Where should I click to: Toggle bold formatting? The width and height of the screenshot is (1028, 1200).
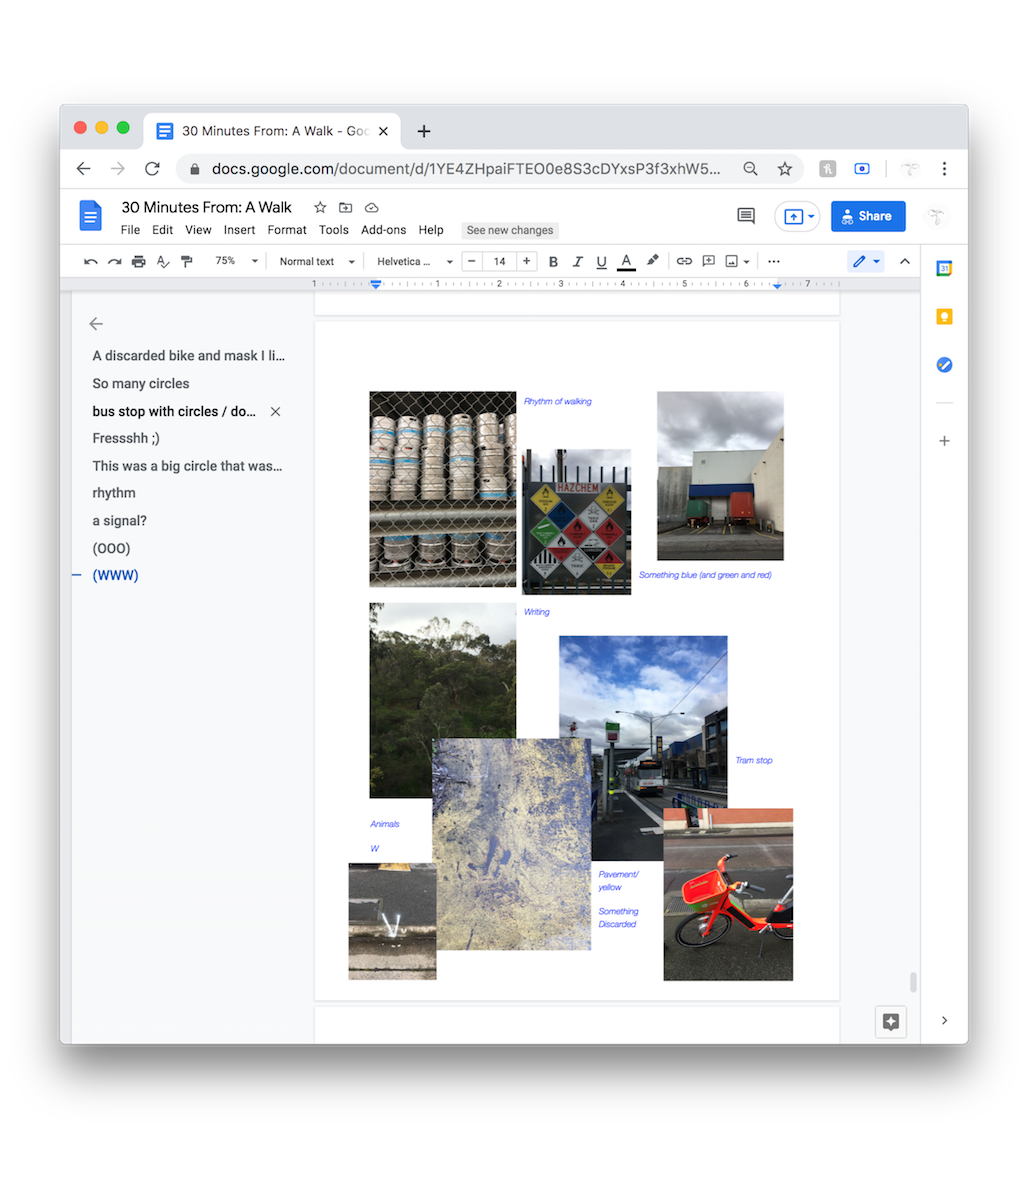coord(553,262)
